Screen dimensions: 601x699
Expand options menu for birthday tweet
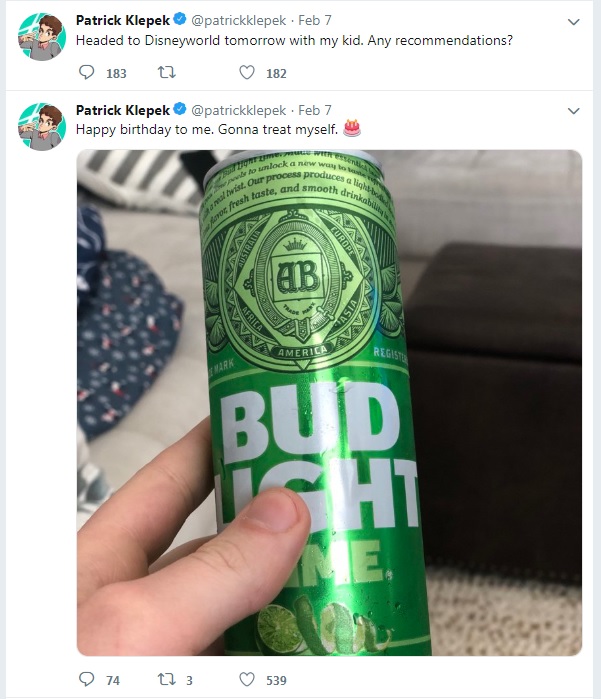(x=573, y=111)
